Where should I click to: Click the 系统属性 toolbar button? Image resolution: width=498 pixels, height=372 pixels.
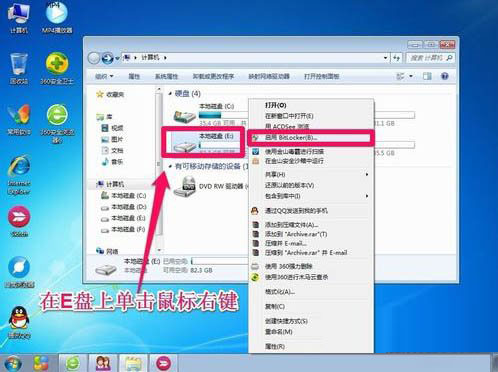pos(166,76)
